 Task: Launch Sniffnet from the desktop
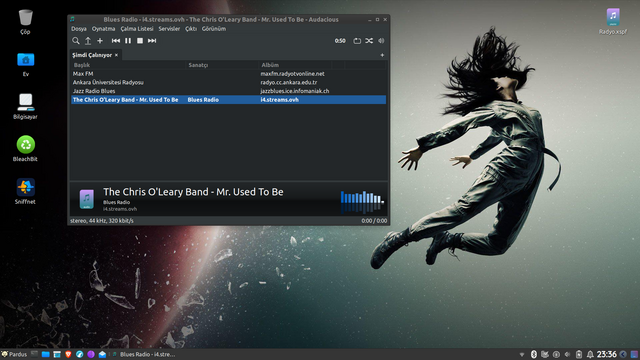25,191
